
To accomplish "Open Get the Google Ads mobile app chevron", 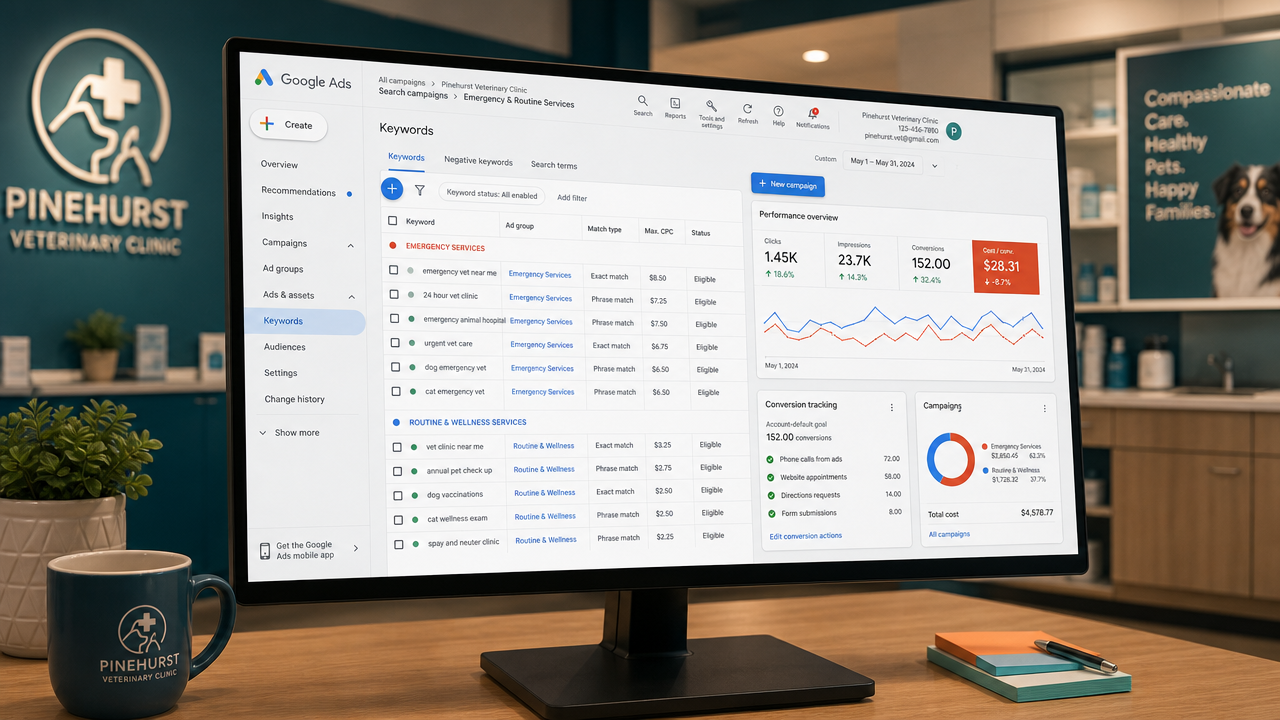I will click(x=355, y=548).
